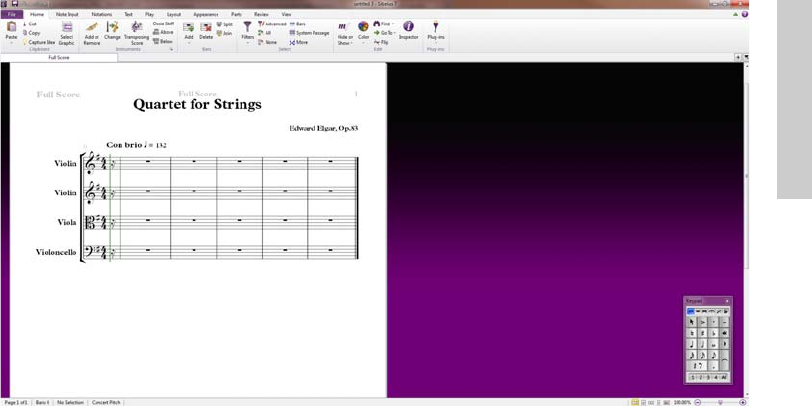The height and width of the screenshot is (406, 812).
Task: Switch to the Text ribbon tab
Action: point(128,14)
